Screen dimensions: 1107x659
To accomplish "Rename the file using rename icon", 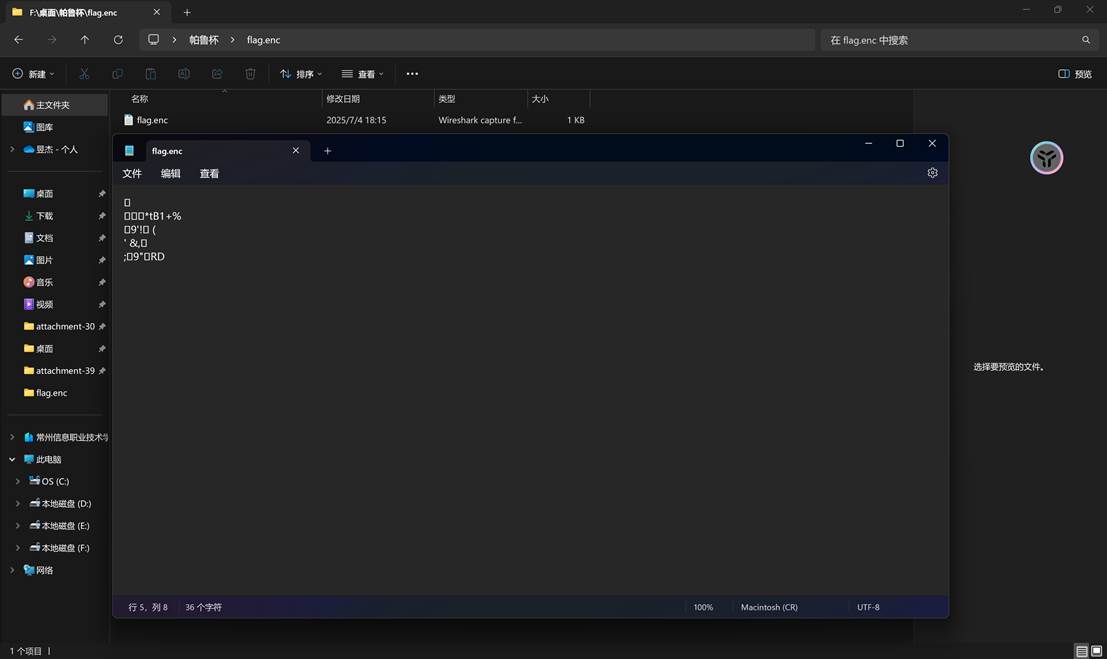I will tap(184, 73).
